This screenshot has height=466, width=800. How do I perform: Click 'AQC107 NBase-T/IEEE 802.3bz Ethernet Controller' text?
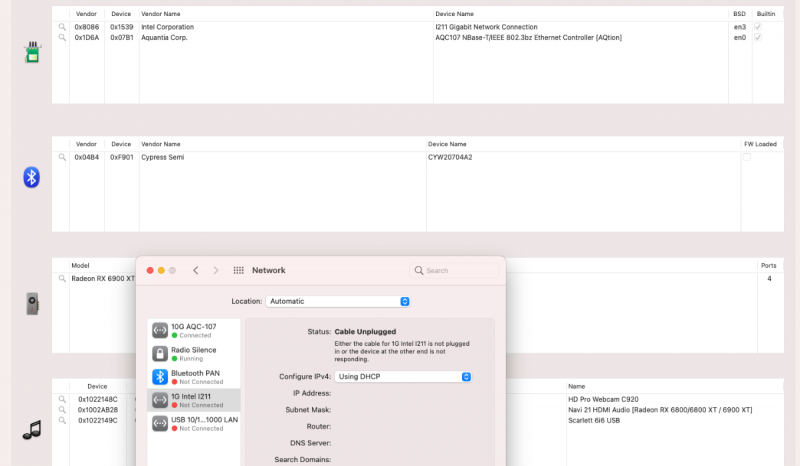(x=514, y=38)
